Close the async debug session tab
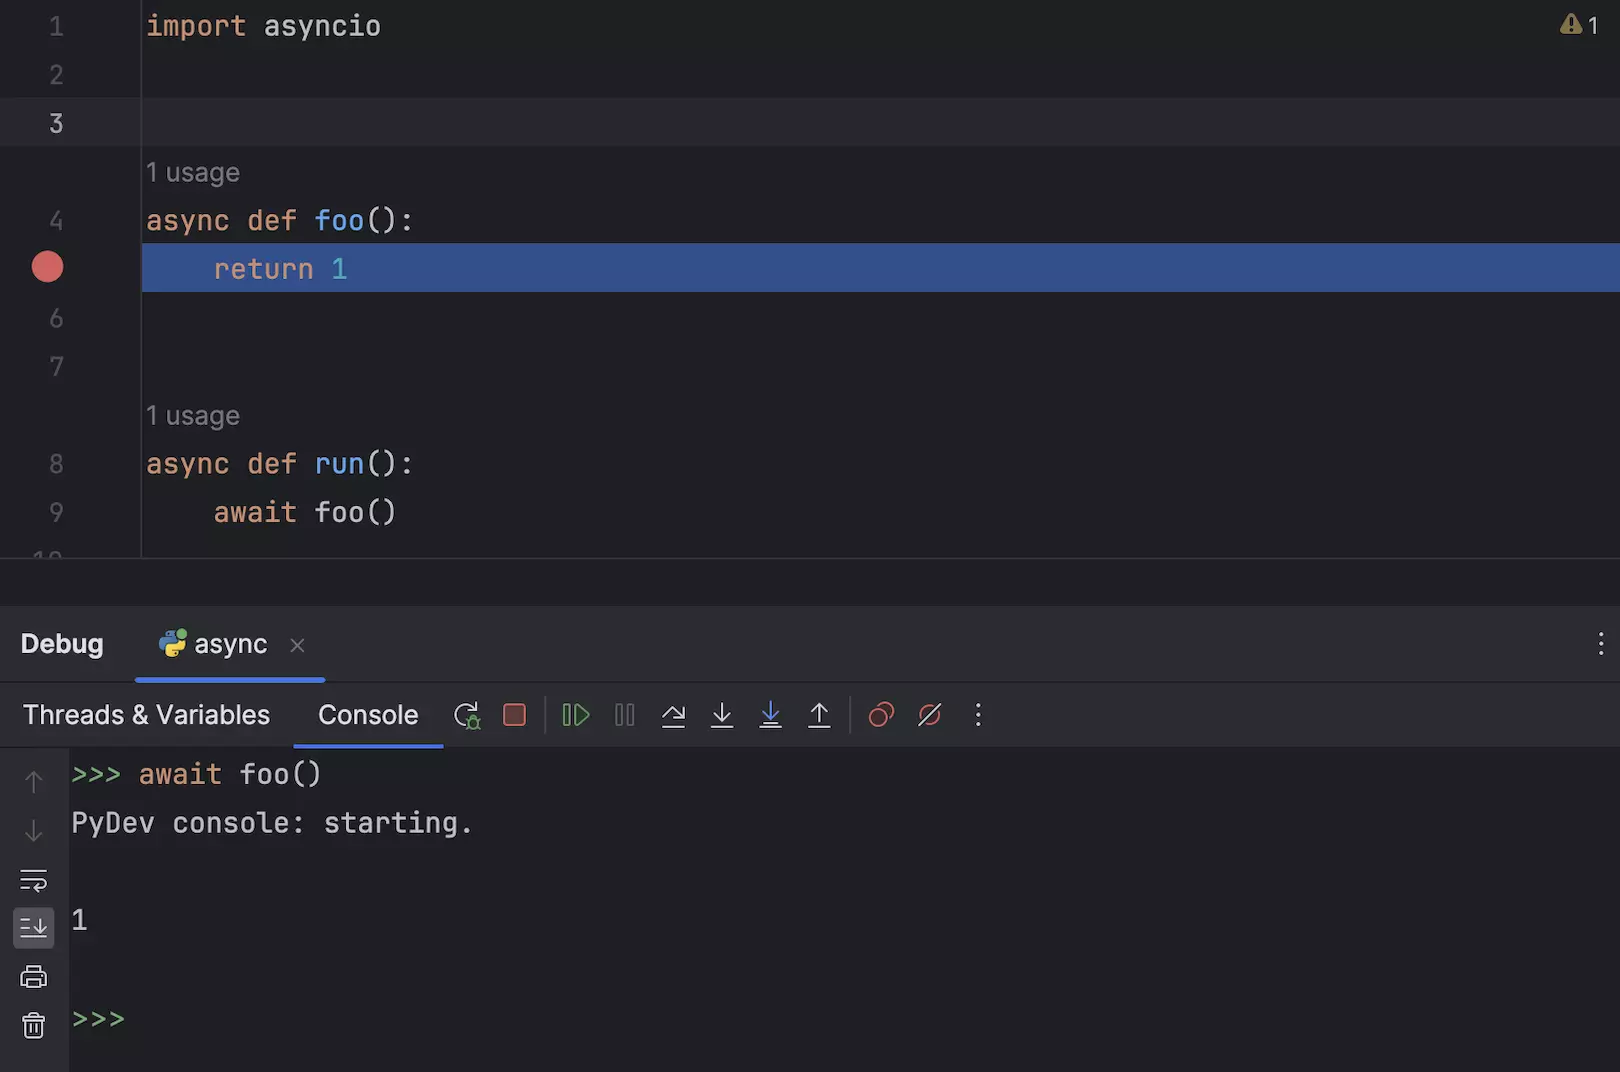 click(x=297, y=645)
